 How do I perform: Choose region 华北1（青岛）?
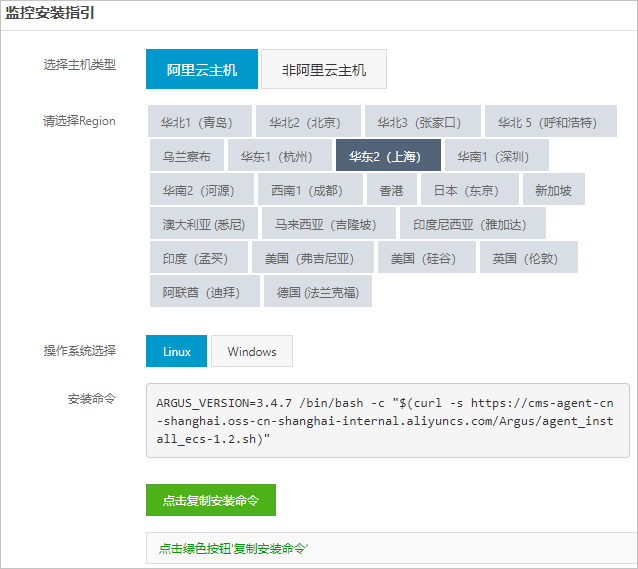[x=200, y=121]
